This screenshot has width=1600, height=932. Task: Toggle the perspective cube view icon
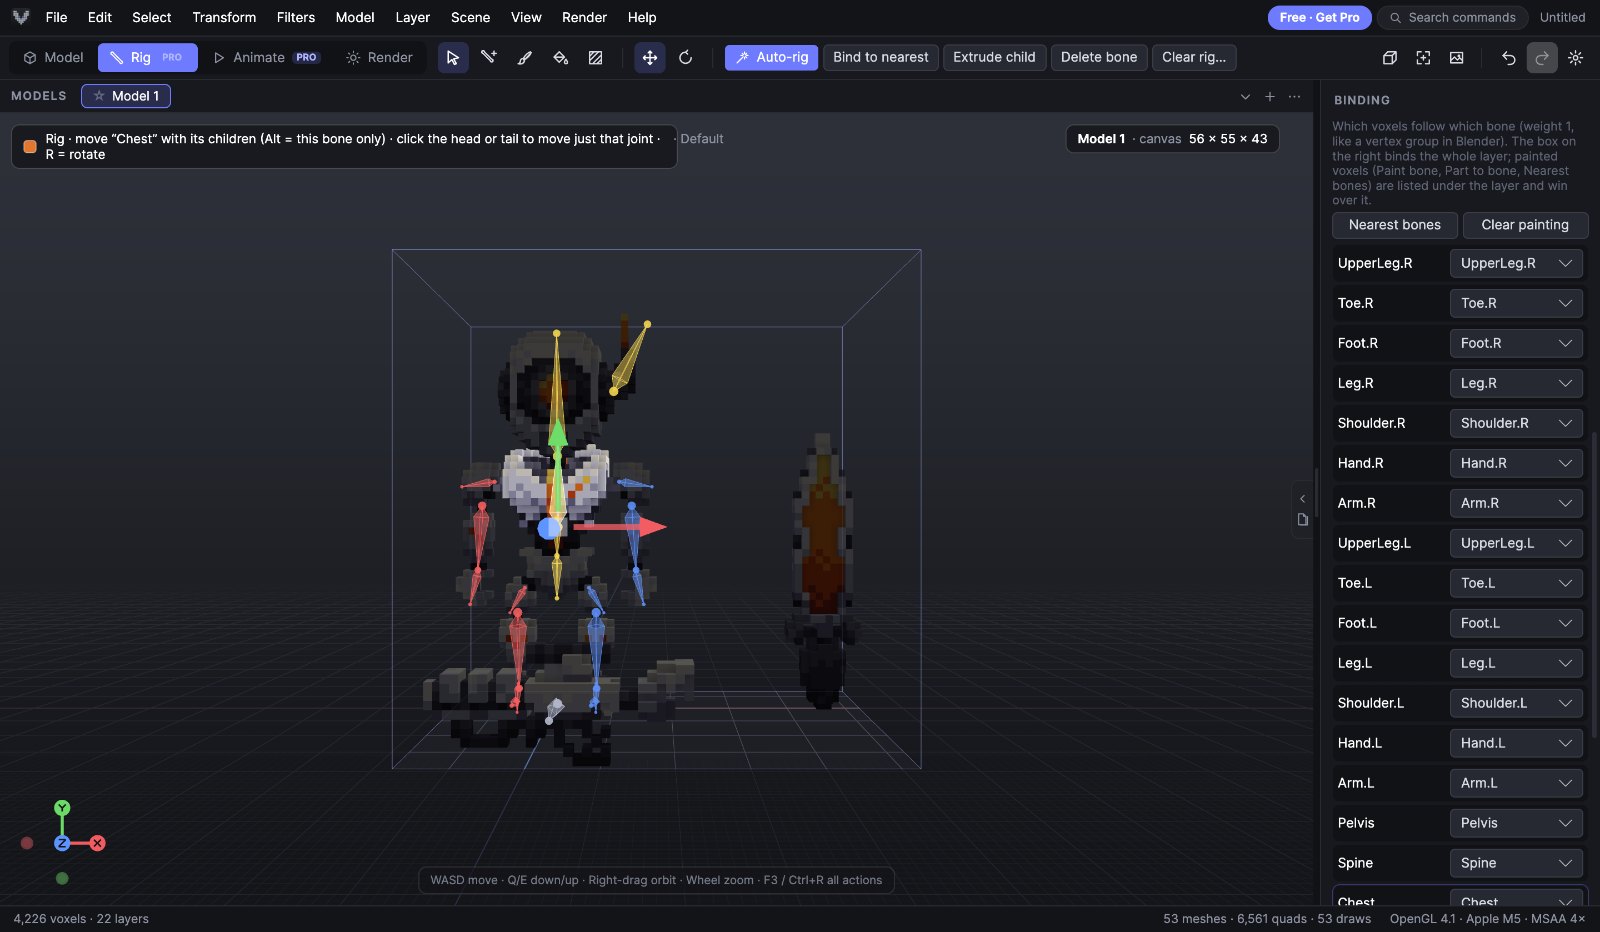click(1389, 58)
